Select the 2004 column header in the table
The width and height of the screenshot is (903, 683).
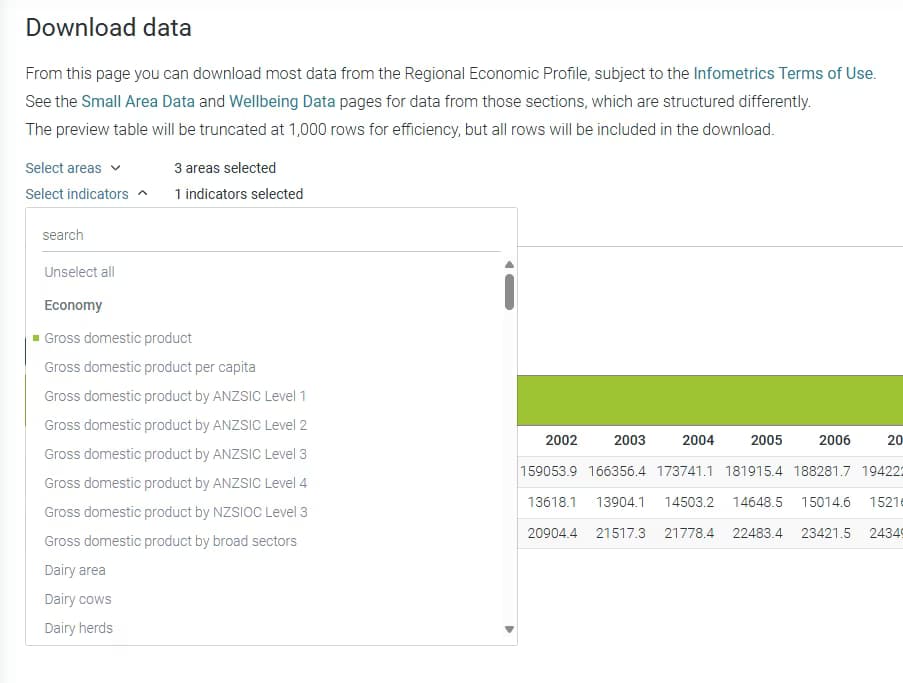coord(698,440)
